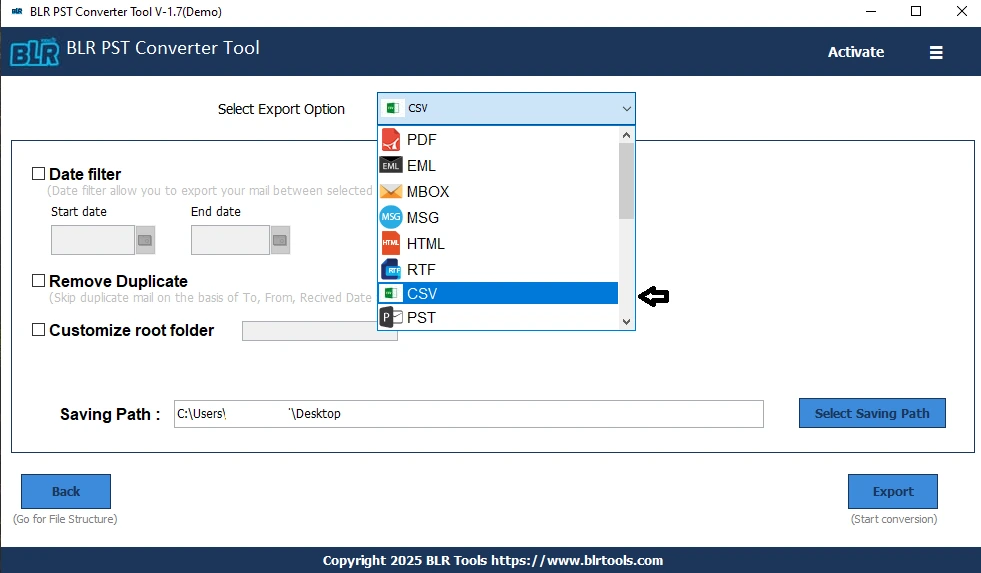Screen dimensions: 981x573
Task: Click CSV icon in the combo box
Action: pyautogui.click(x=393, y=108)
